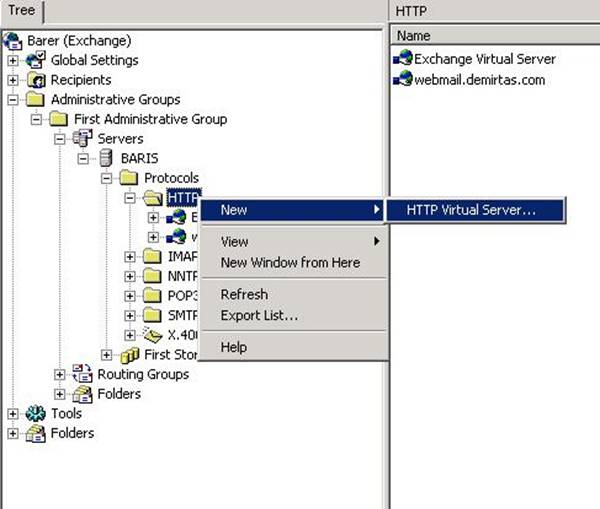Collapse the BARIS server node

point(83,158)
